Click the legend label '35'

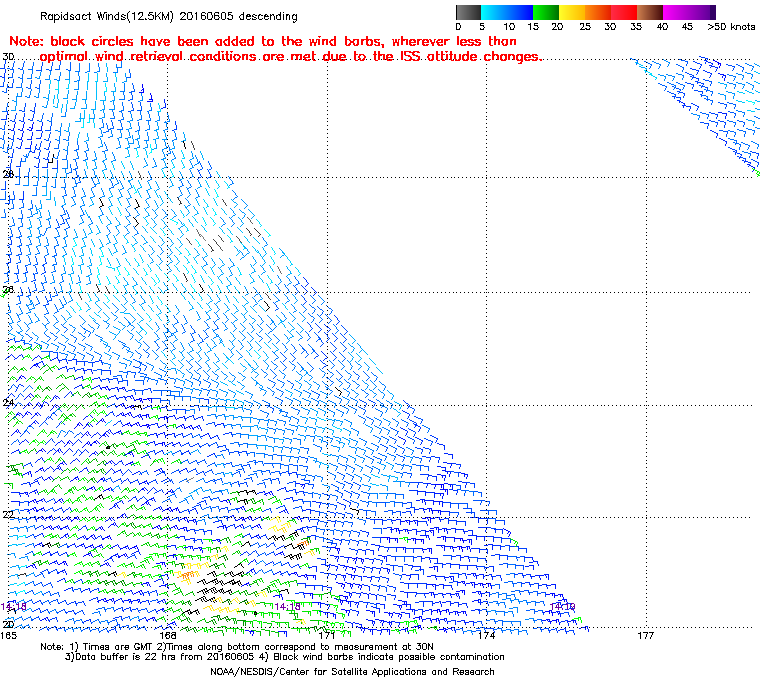tap(636, 27)
